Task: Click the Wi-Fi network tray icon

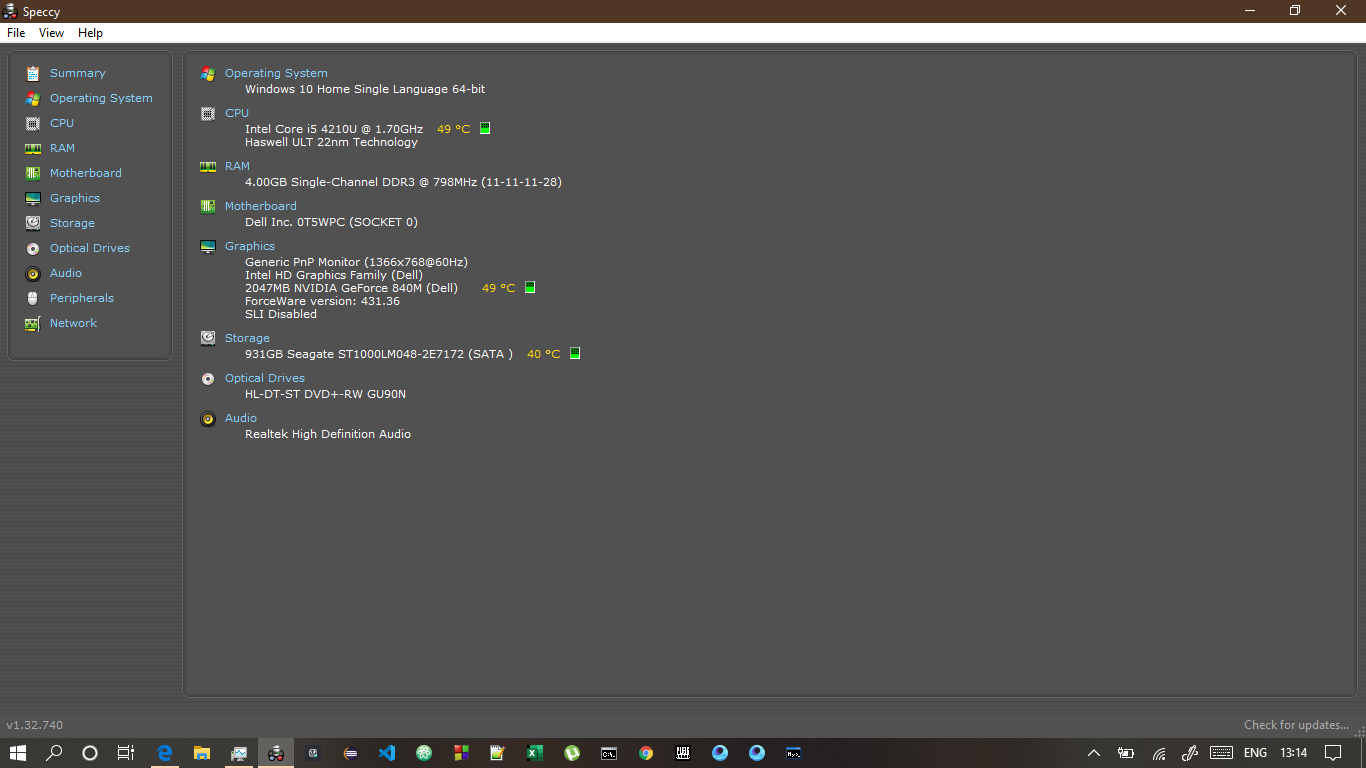Action: click(1159, 753)
